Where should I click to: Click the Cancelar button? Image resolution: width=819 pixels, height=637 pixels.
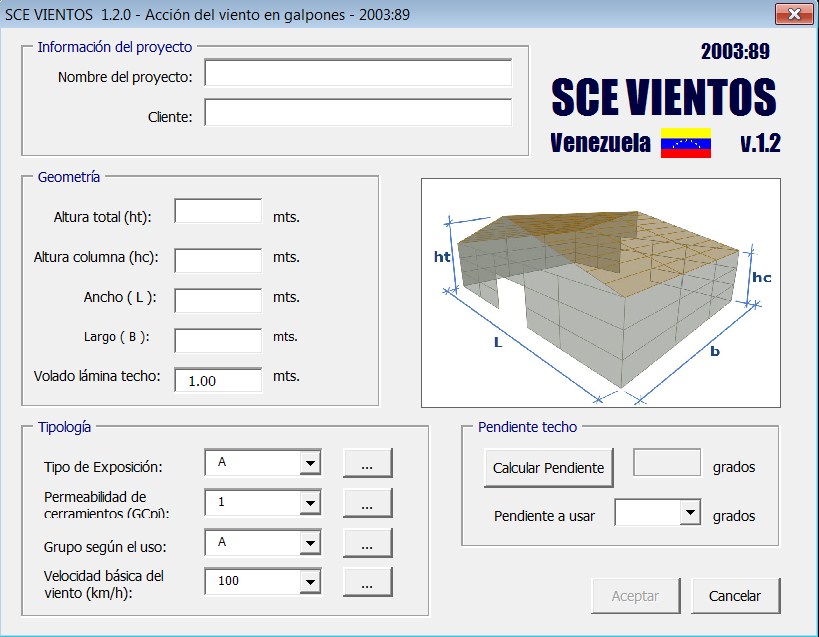(735, 596)
